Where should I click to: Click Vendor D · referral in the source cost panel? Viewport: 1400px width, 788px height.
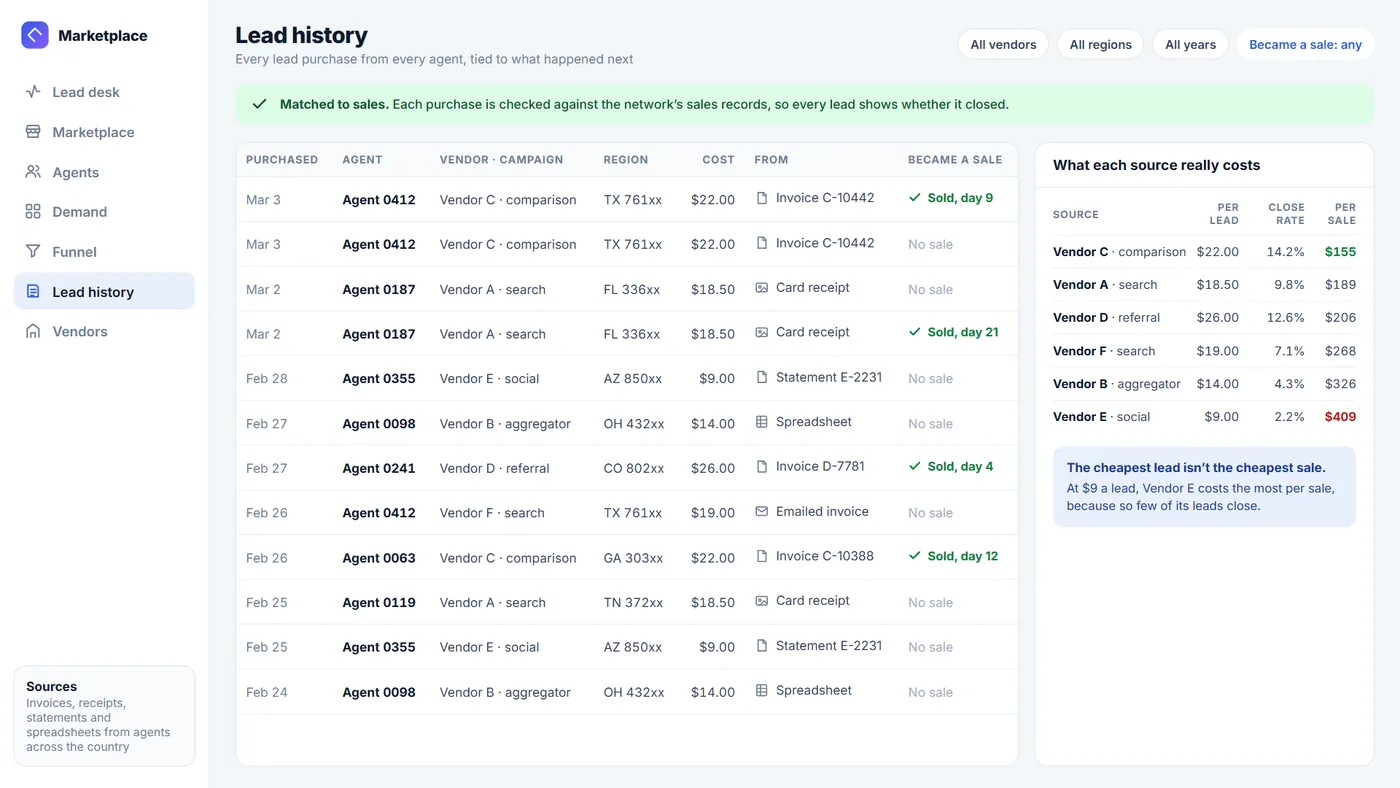click(1107, 318)
